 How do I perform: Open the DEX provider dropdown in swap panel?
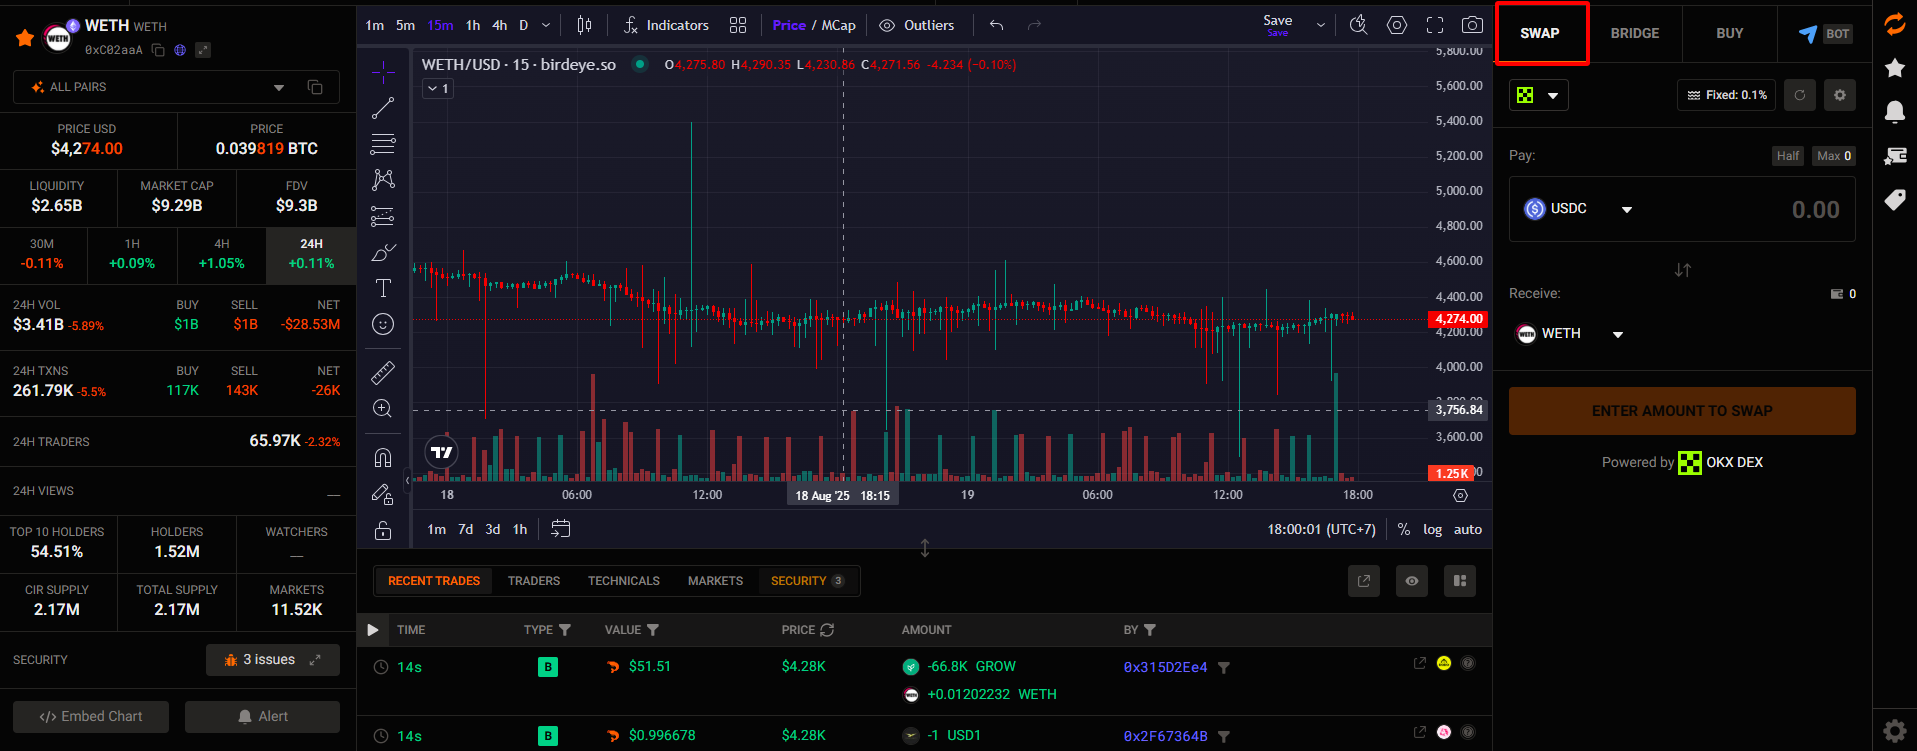(x=1539, y=95)
